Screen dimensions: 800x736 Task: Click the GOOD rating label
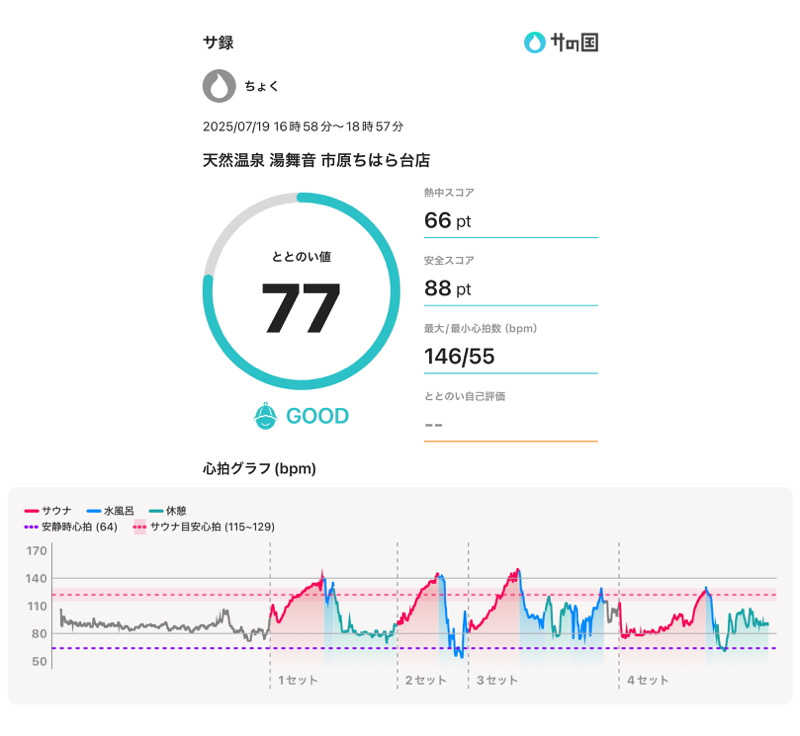317,416
